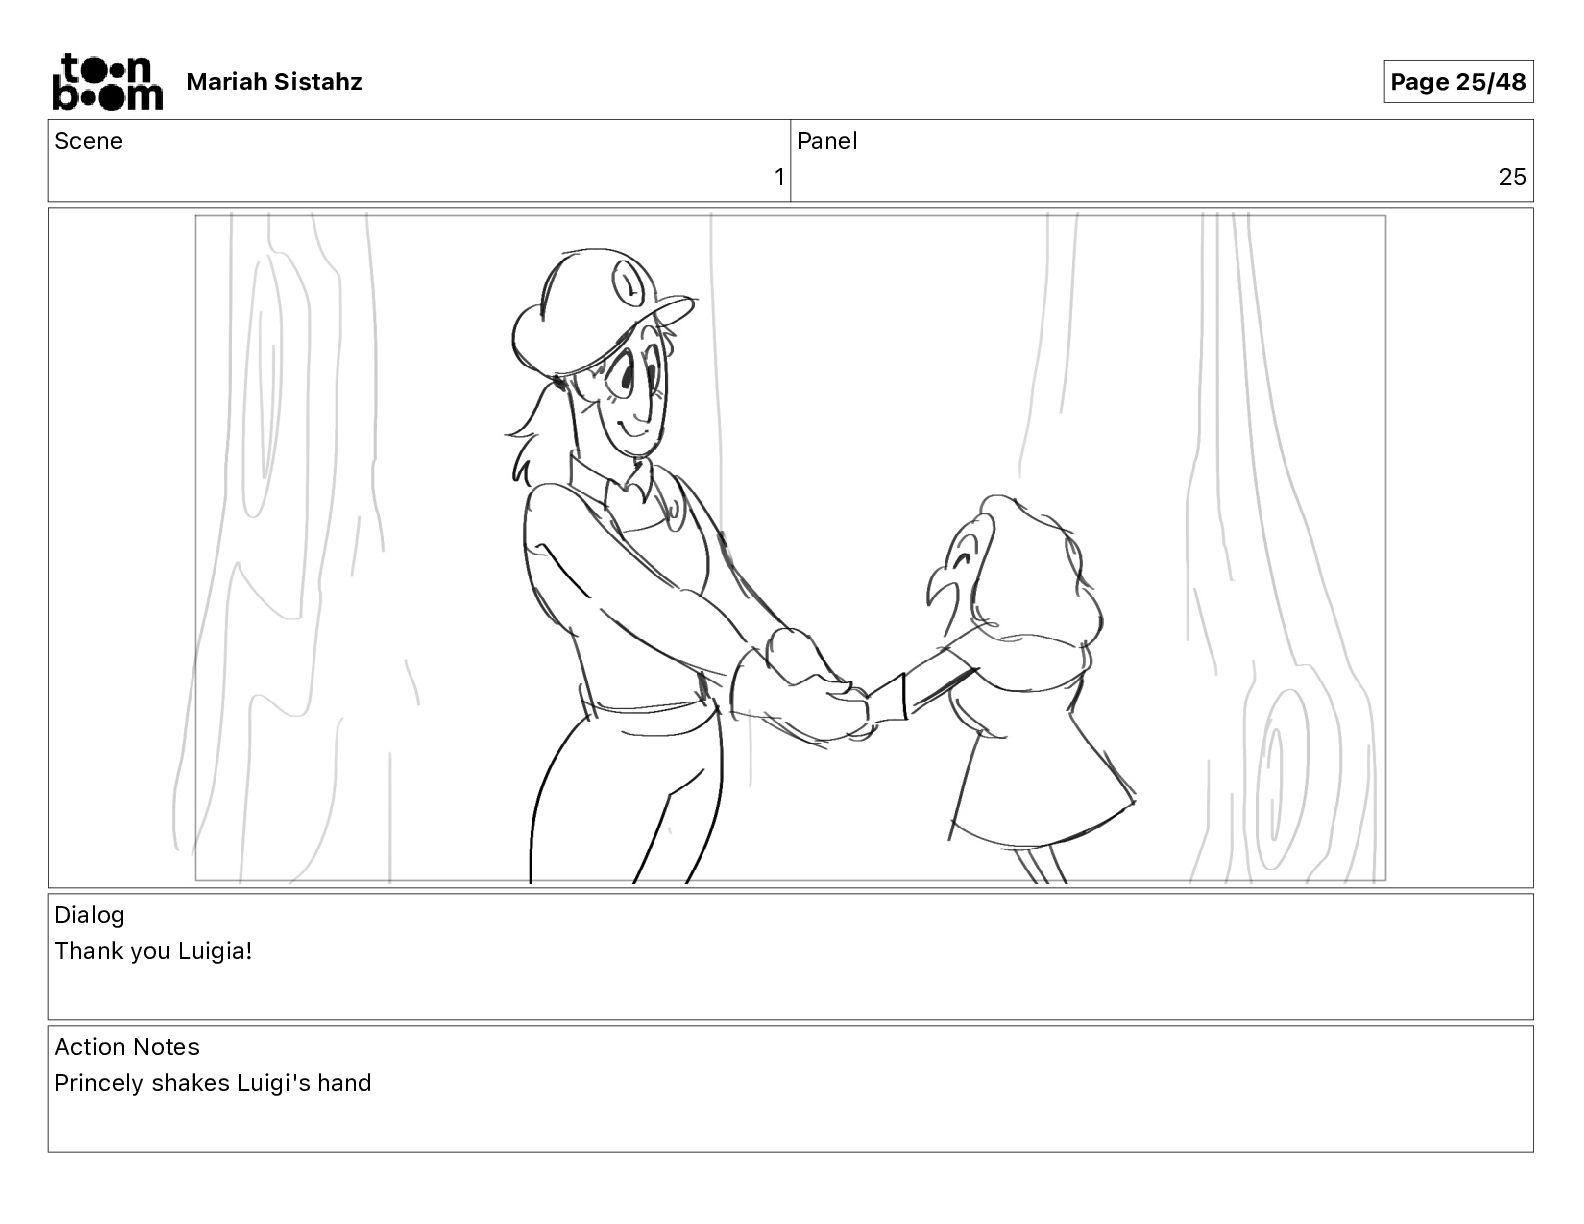Click the 'Panel' header label
Screen dimensions: 1584x1224
coord(827,141)
